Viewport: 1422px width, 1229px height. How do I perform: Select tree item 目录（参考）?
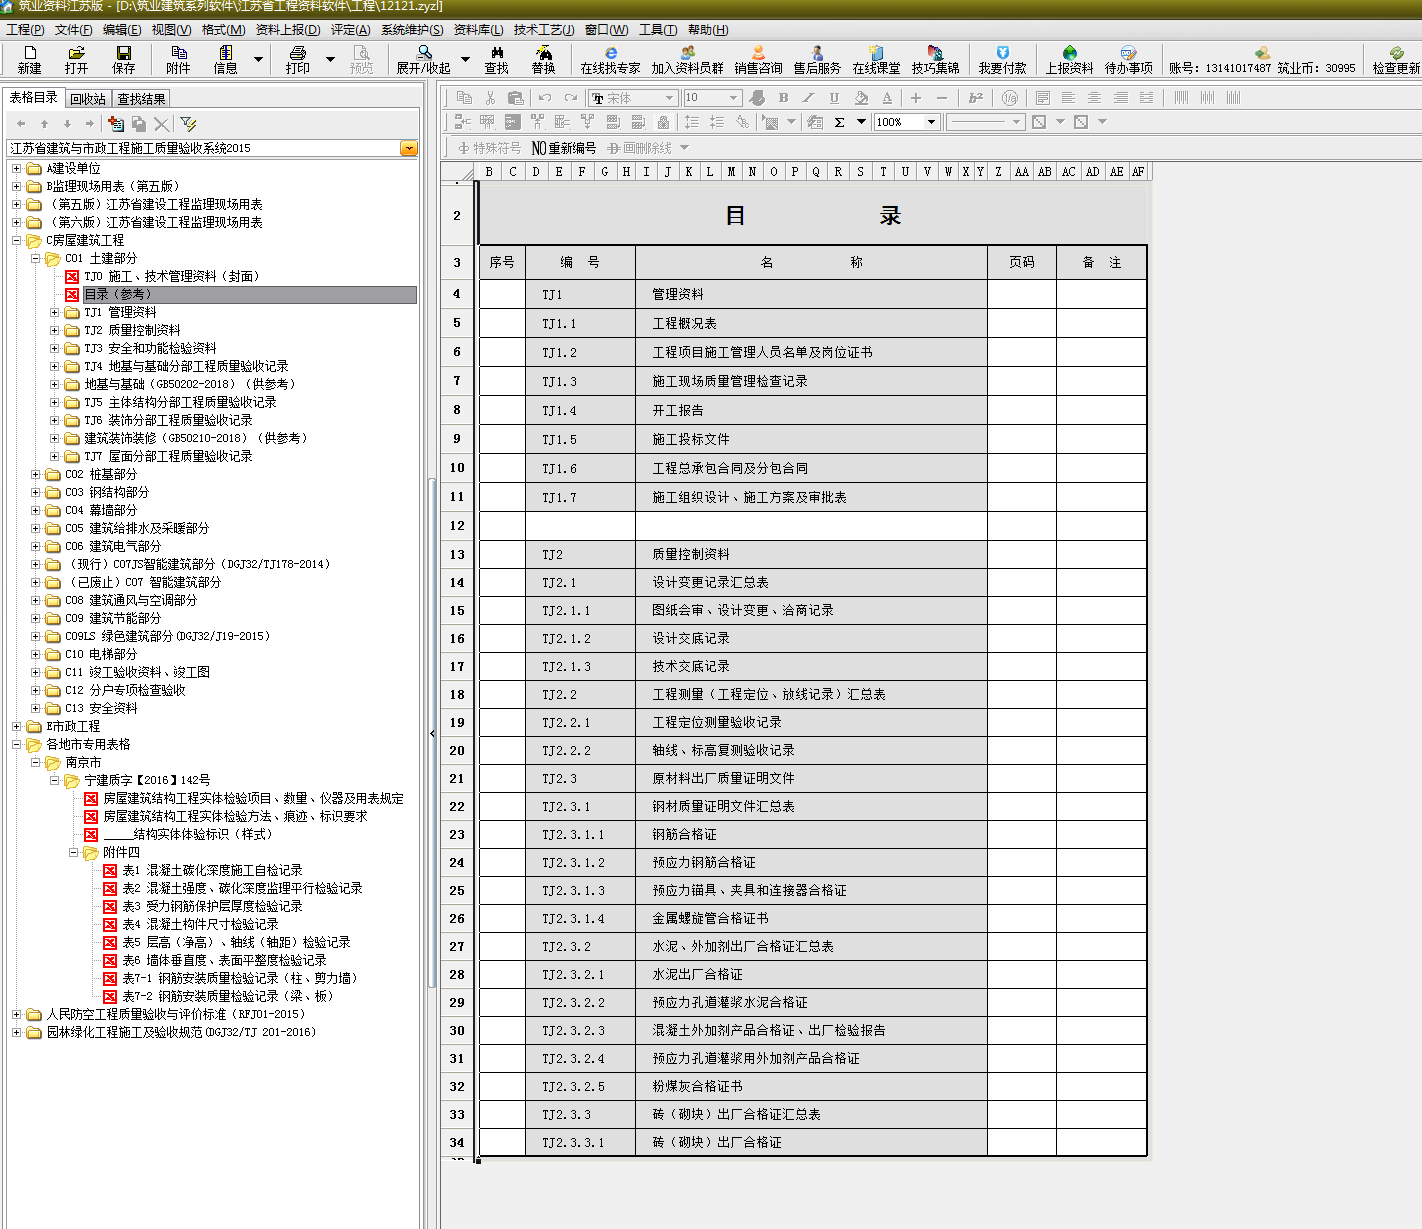[x=250, y=294]
